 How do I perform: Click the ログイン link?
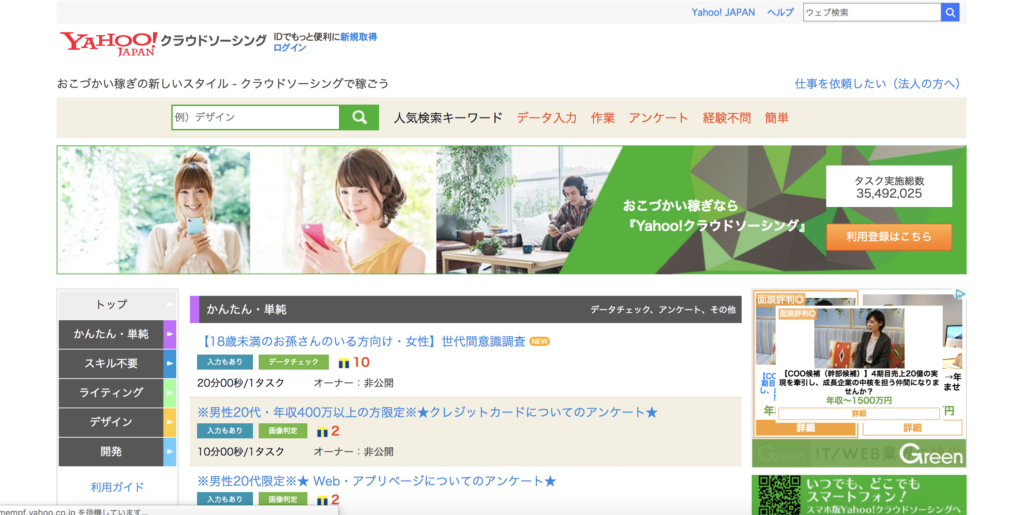(x=289, y=48)
